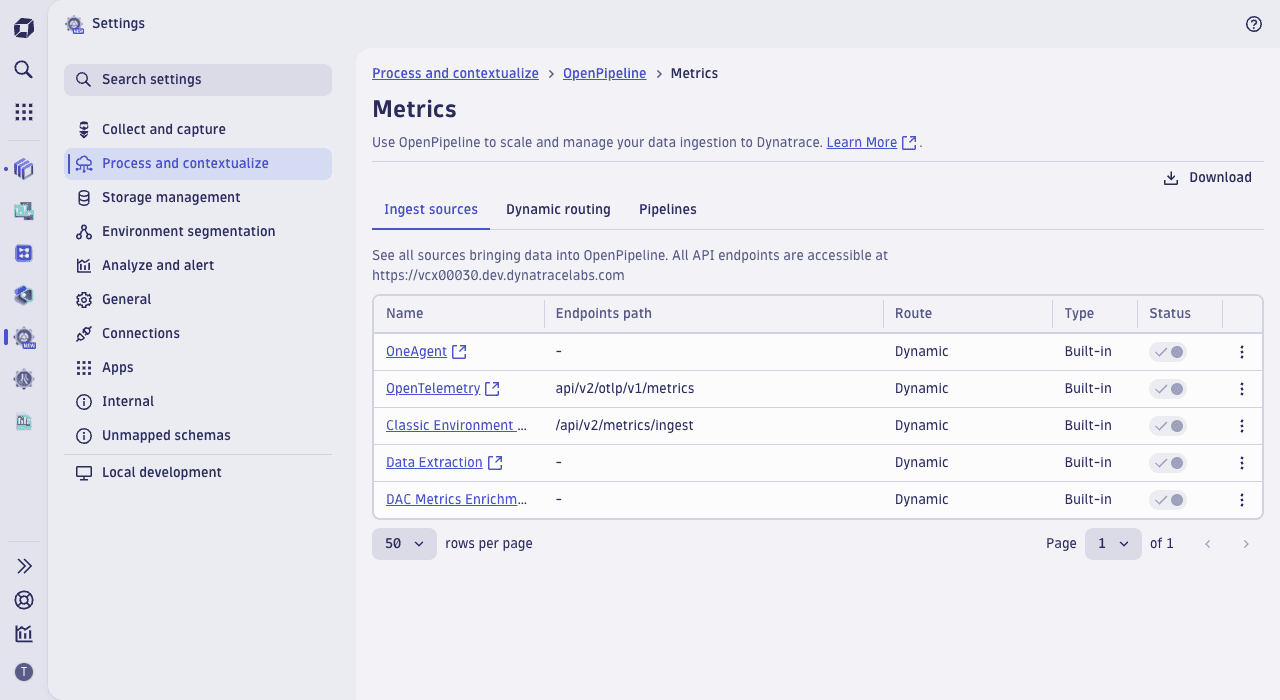Open Storage management settings
Viewport: 1280px width, 700px height.
click(x=198, y=197)
